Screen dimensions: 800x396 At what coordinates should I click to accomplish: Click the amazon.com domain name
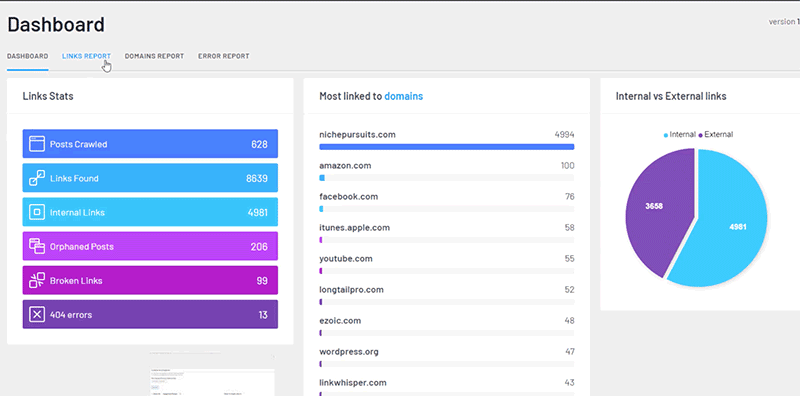click(x=345, y=166)
